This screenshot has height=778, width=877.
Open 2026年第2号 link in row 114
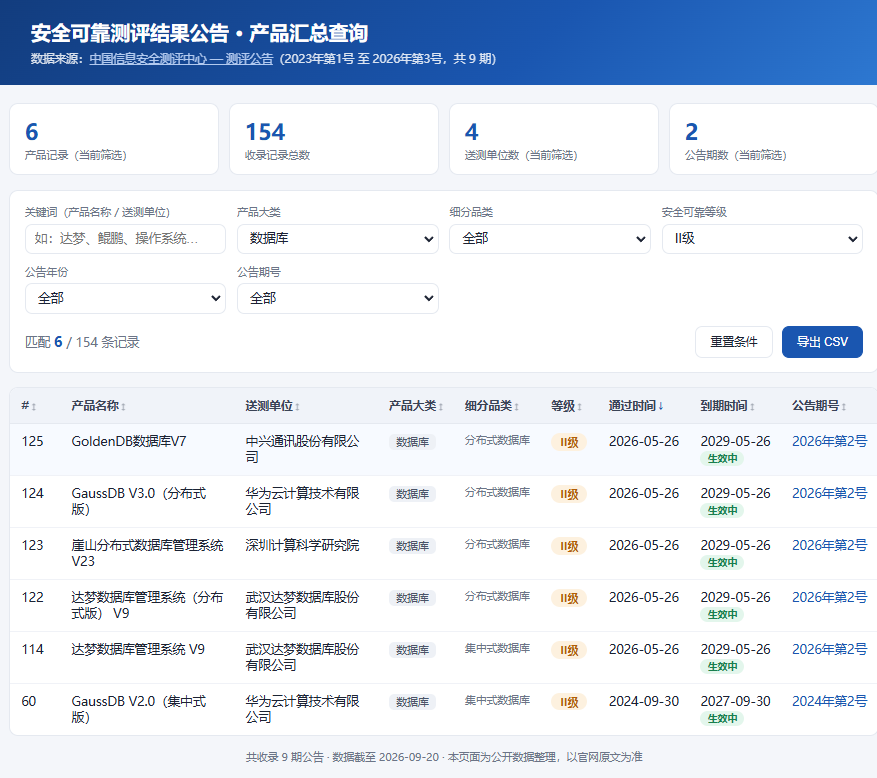[829, 649]
